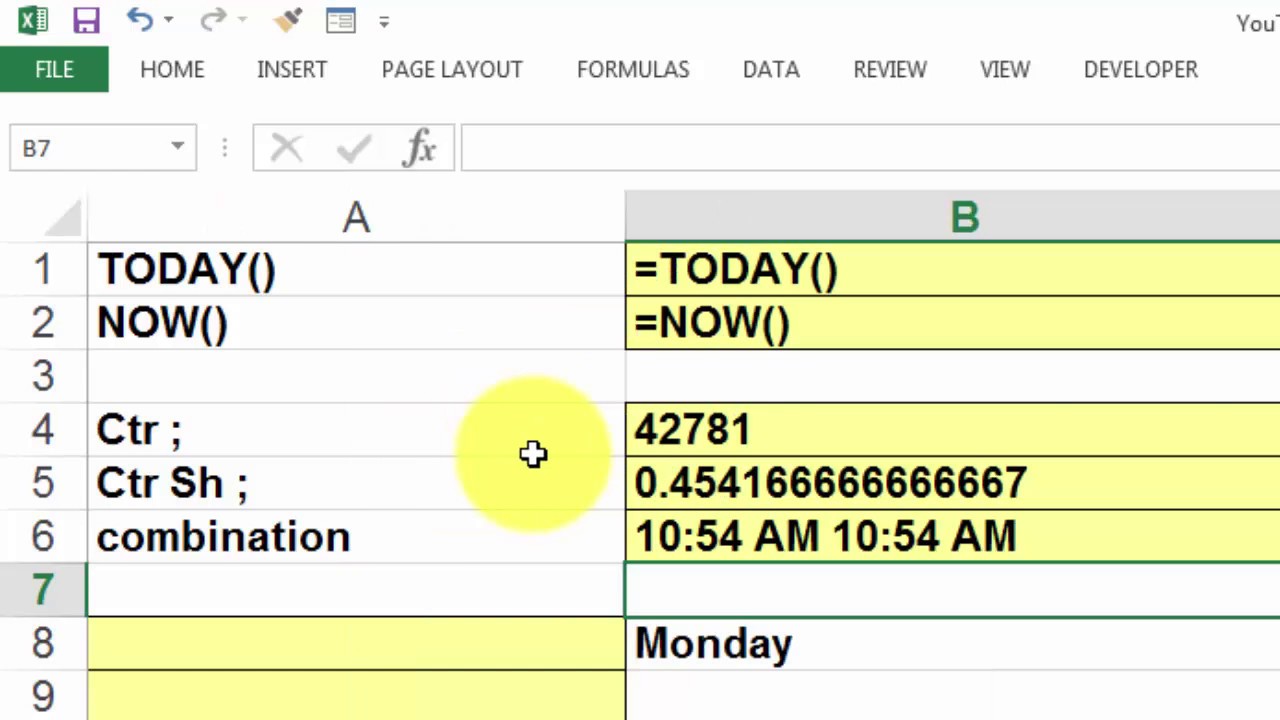1280x720 pixels.
Task: Click the Cancel X formula bar icon
Action: [x=286, y=149]
